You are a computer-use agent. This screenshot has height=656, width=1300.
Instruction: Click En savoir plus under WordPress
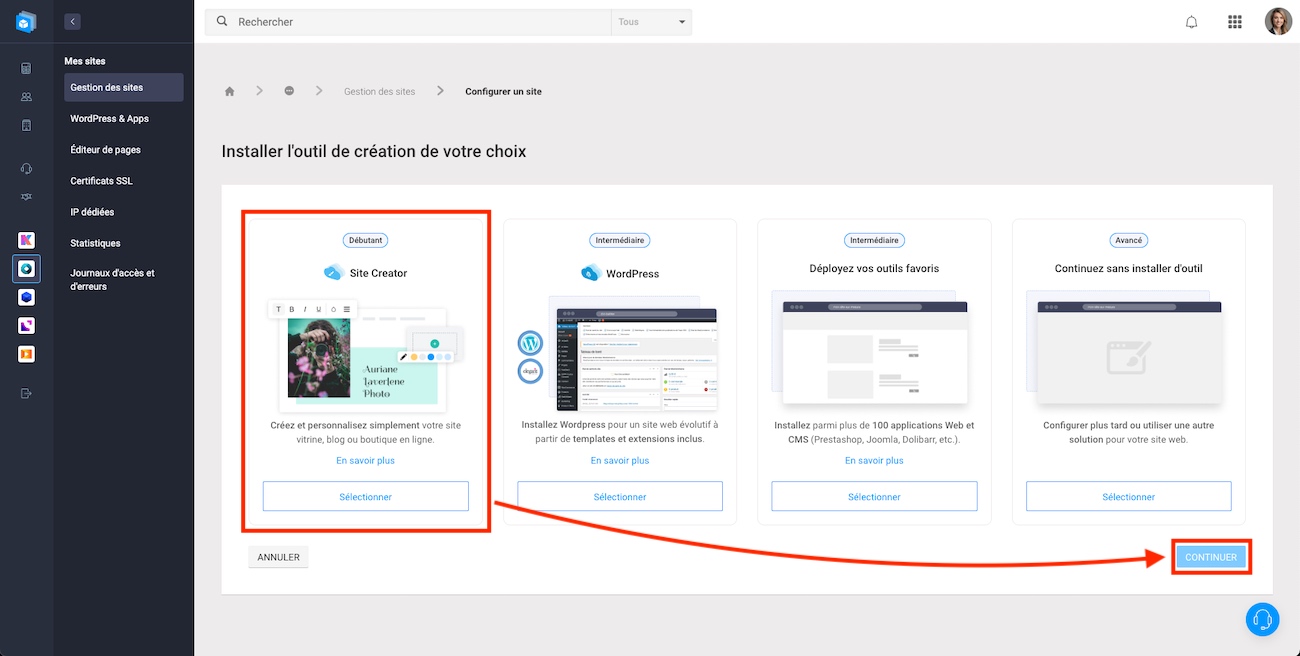pos(620,461)
